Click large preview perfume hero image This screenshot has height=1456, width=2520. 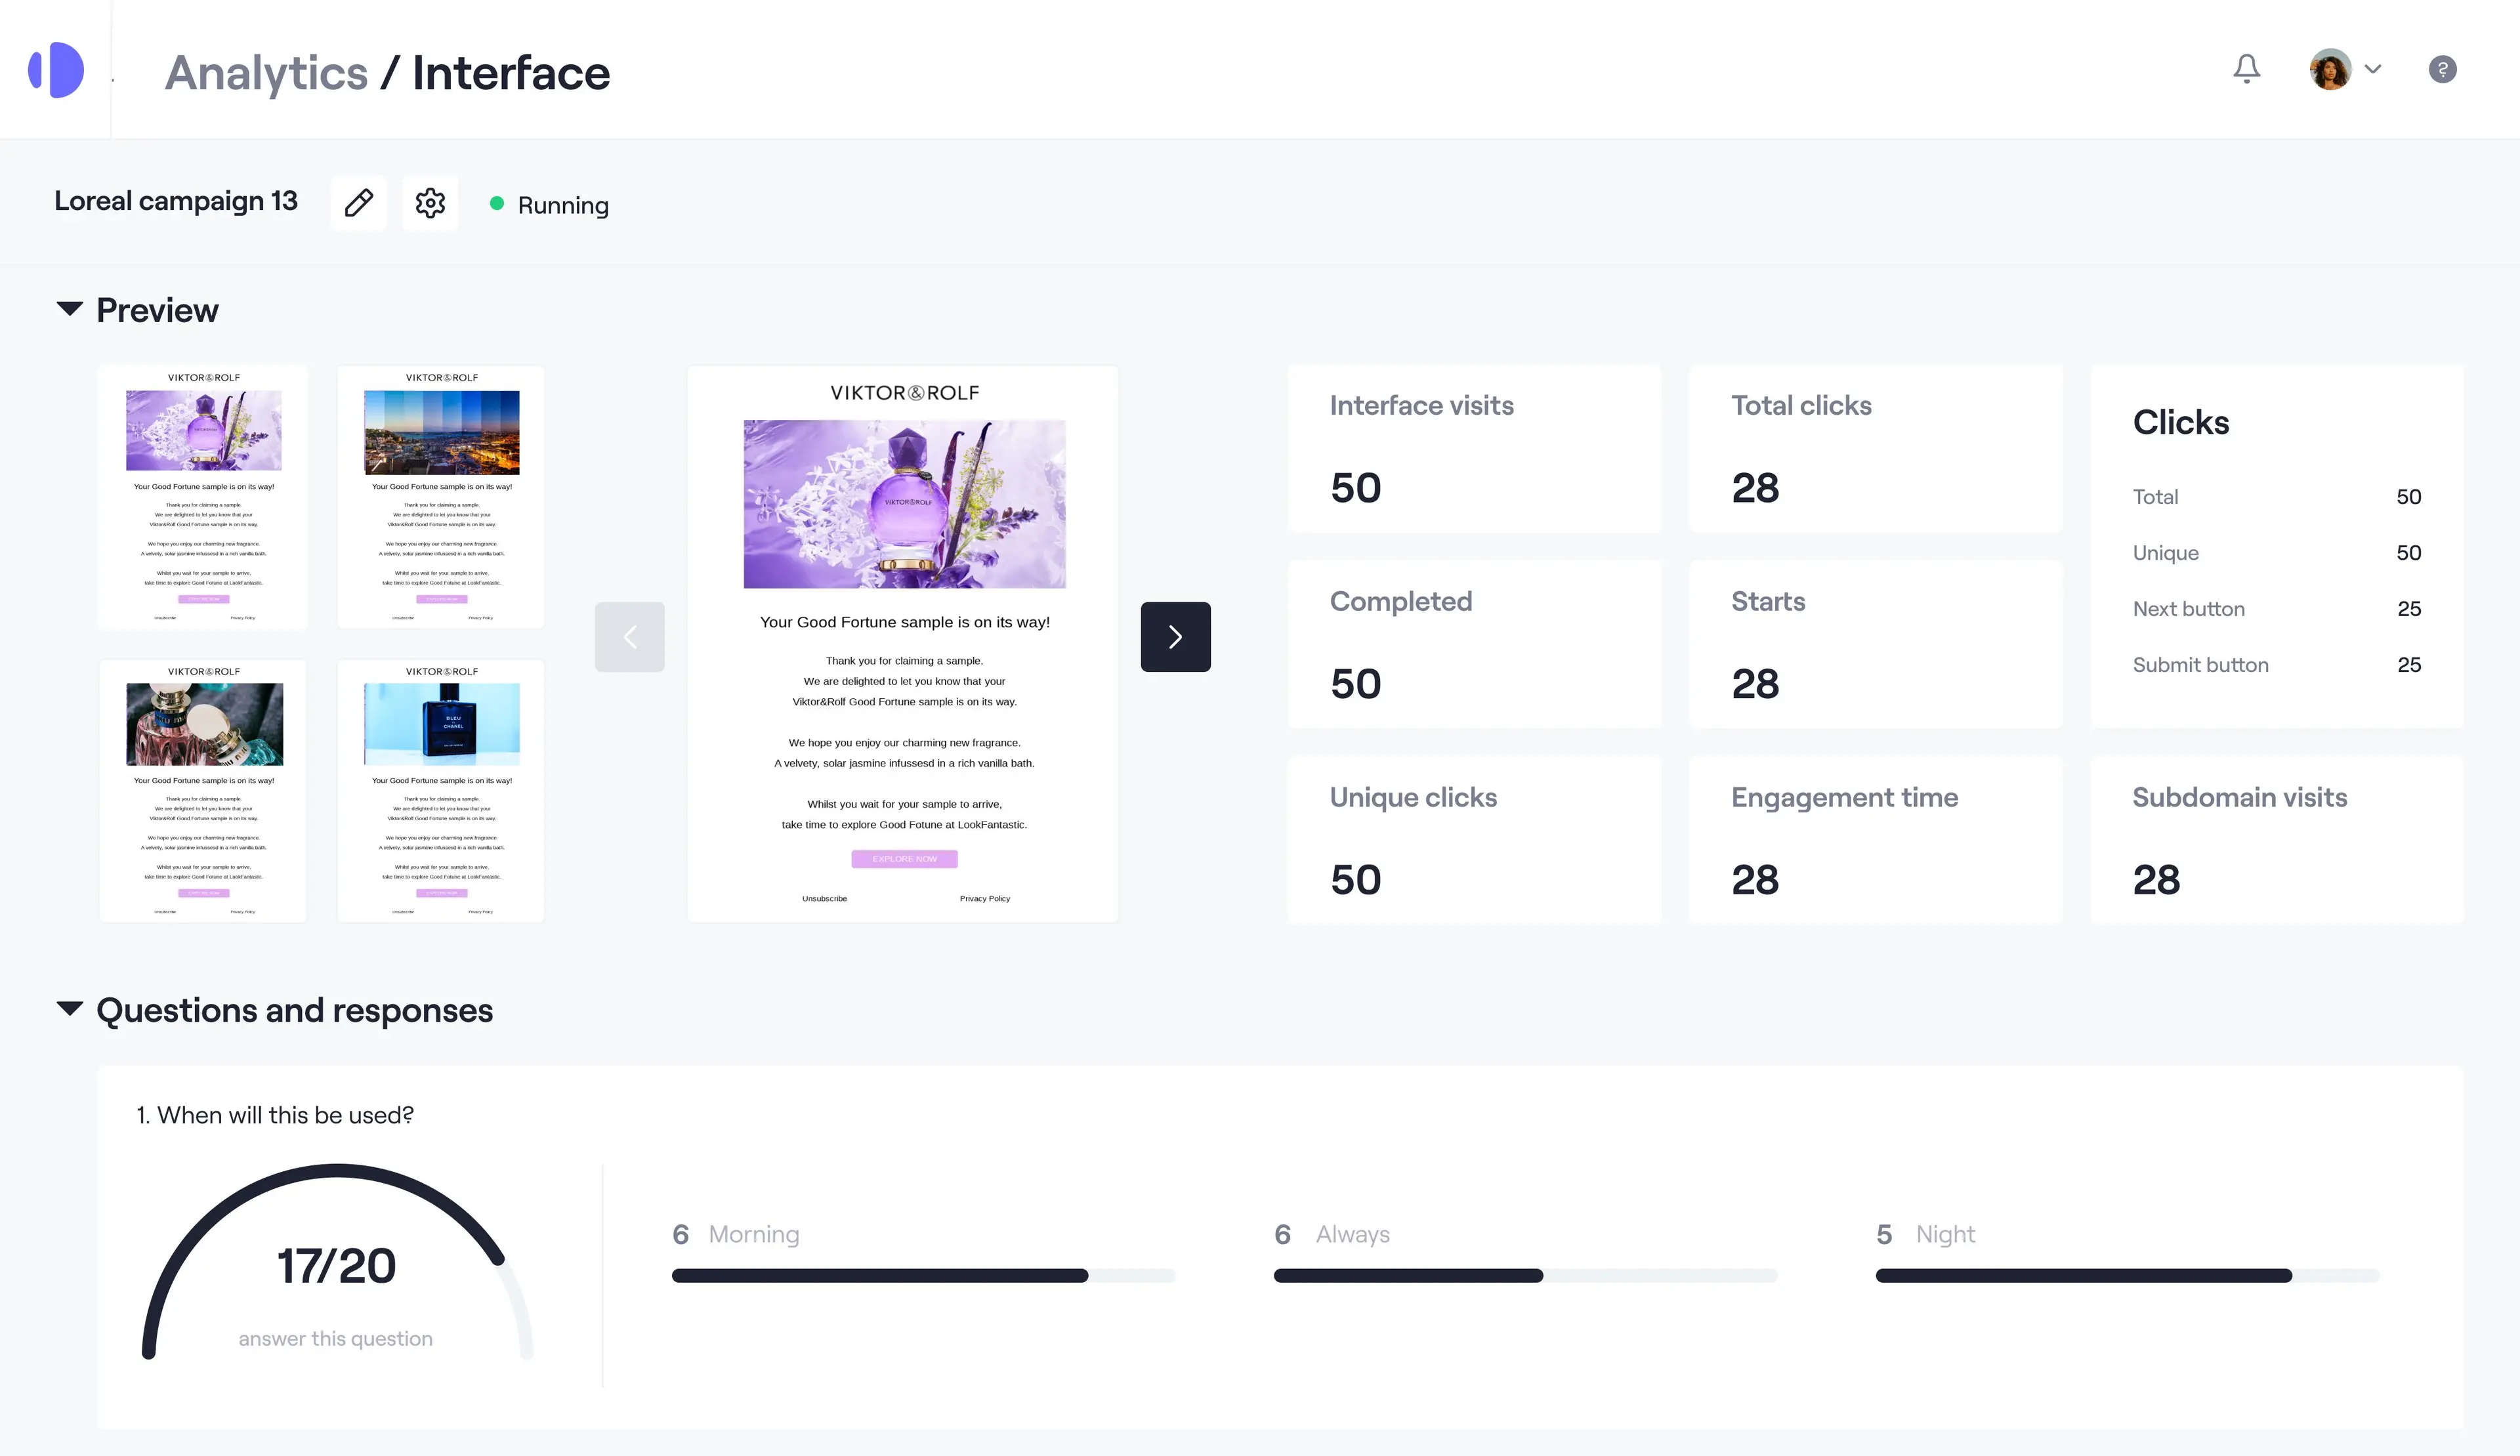pyautogui.click(x=904, y=504)
